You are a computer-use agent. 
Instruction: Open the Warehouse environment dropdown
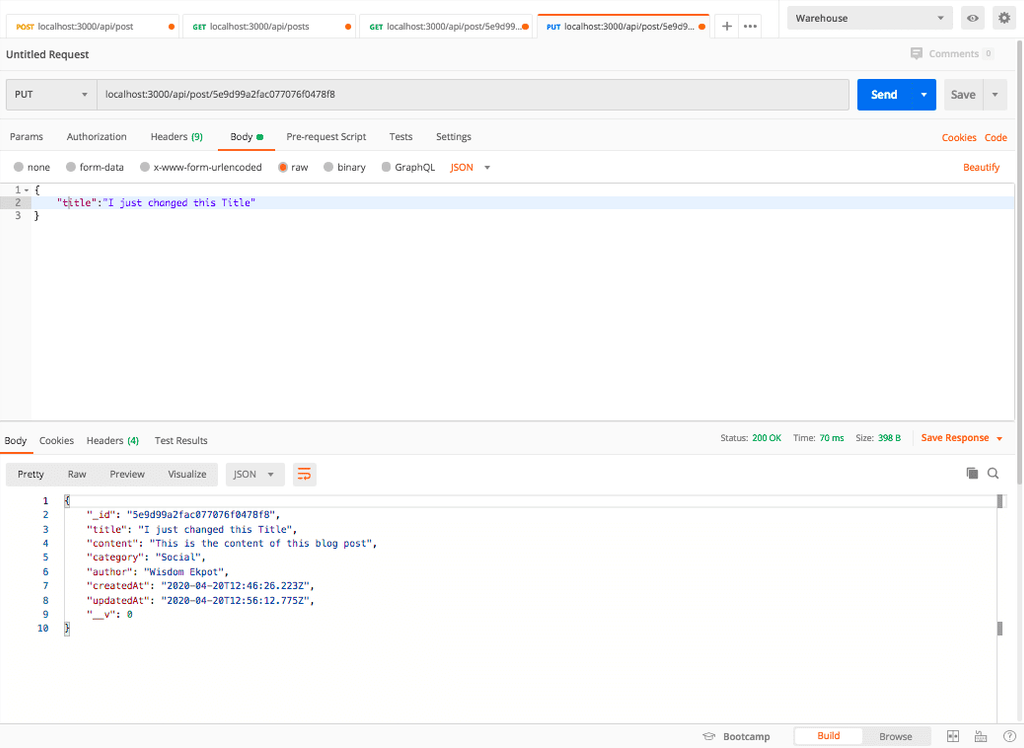(870, 18)
